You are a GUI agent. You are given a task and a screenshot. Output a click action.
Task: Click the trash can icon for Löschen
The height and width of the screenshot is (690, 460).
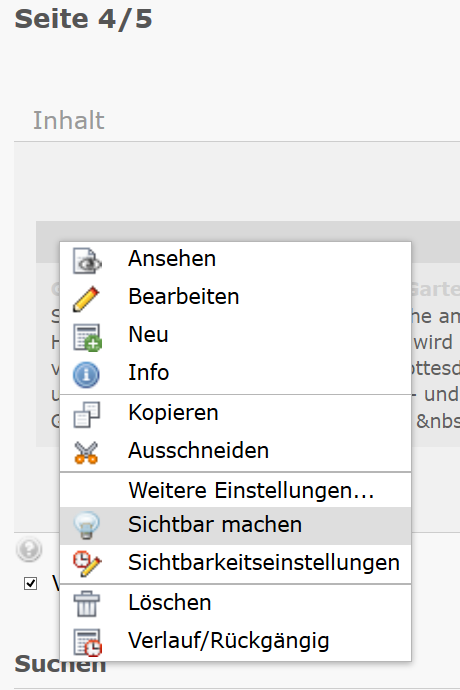86,603
